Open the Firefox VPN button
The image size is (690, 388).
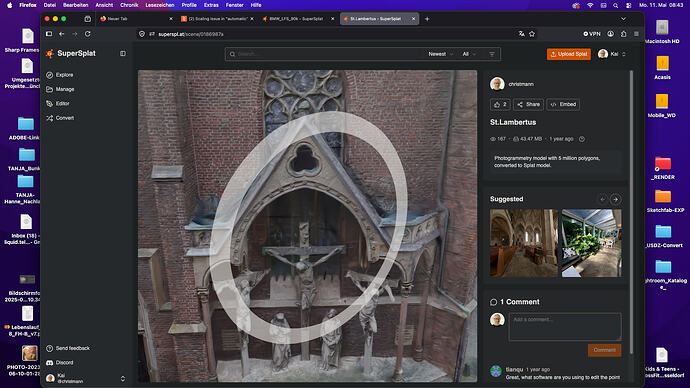click(592, 34)
